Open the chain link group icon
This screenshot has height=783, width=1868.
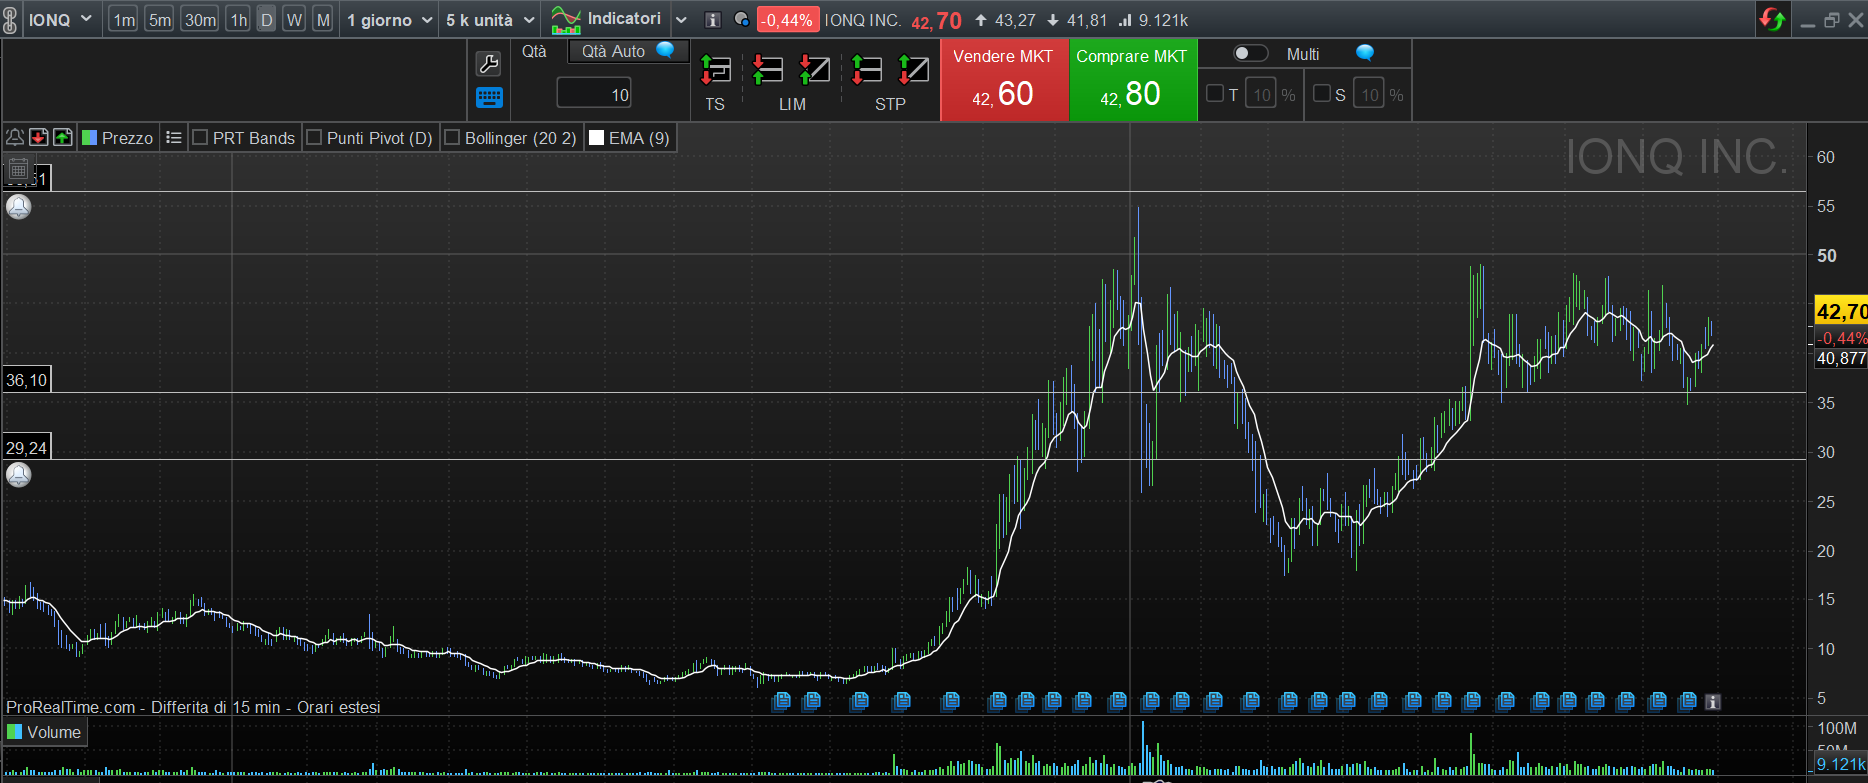tap(11, 20)
